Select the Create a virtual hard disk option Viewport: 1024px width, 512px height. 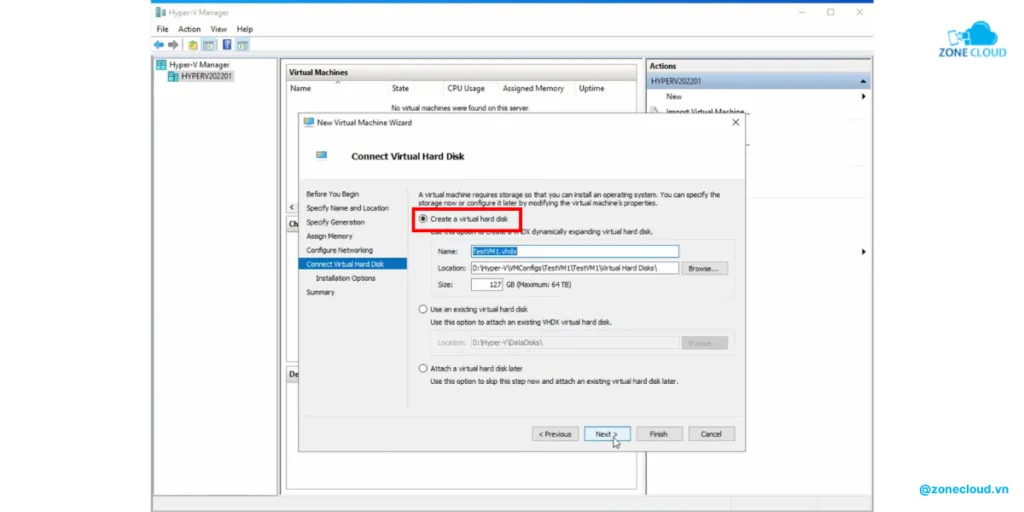coord(423,219)
